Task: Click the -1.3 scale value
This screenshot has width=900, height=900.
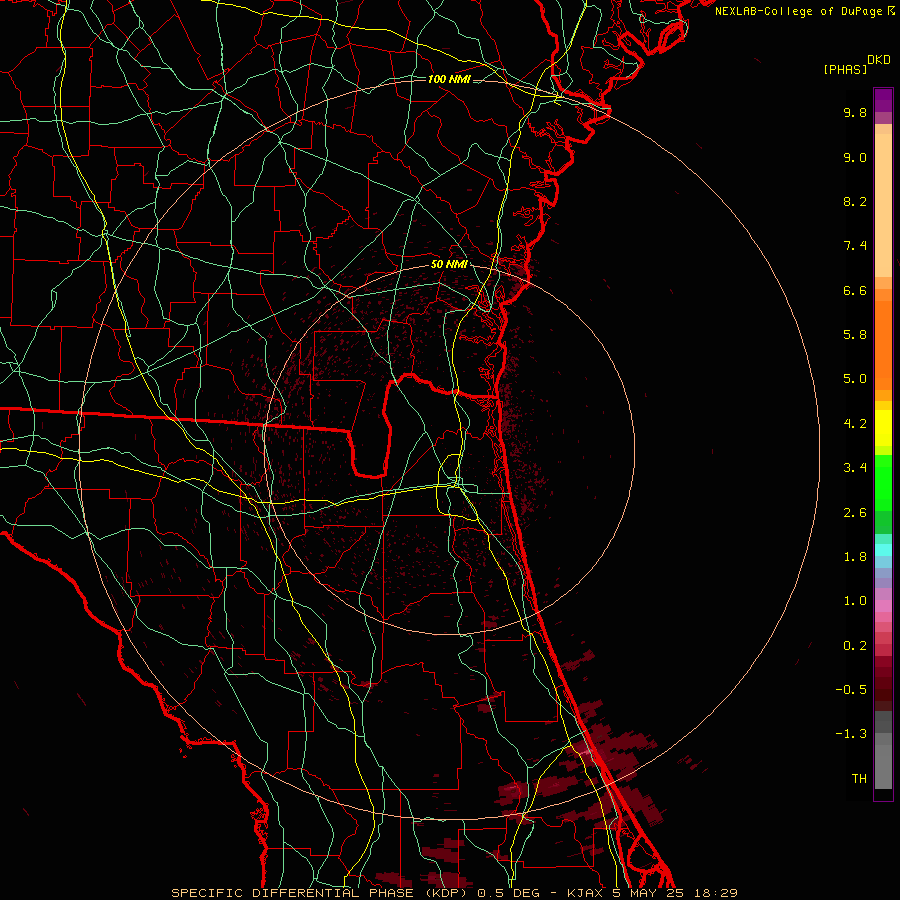Action: [x=851, y=734]
